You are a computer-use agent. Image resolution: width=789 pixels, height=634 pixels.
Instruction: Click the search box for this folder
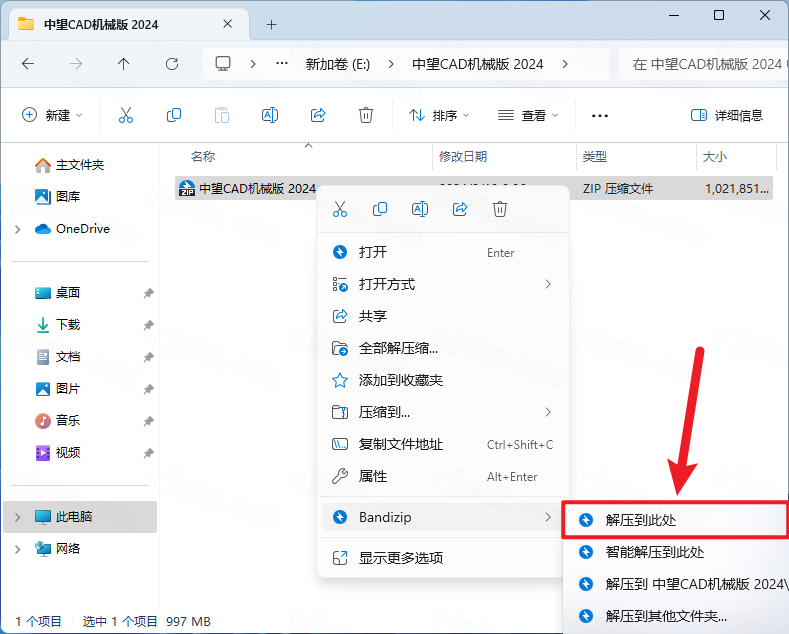[x=705, y=64]
